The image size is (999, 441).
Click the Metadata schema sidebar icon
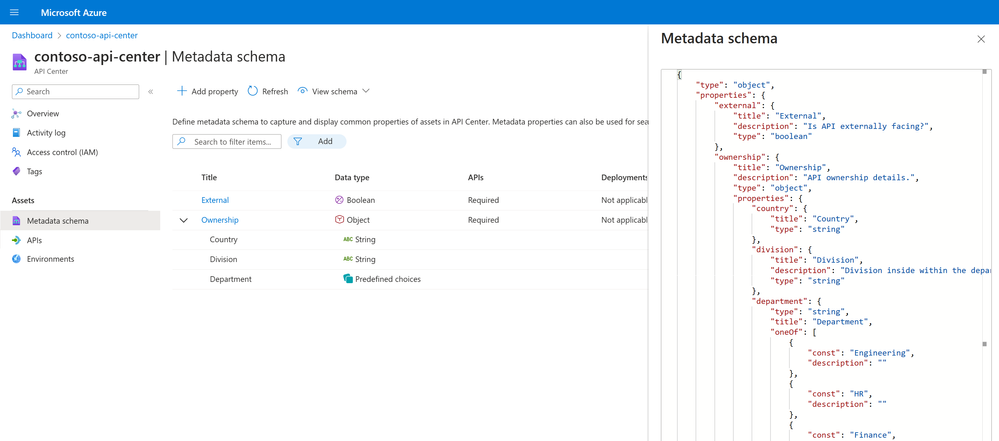coord(17,221)
